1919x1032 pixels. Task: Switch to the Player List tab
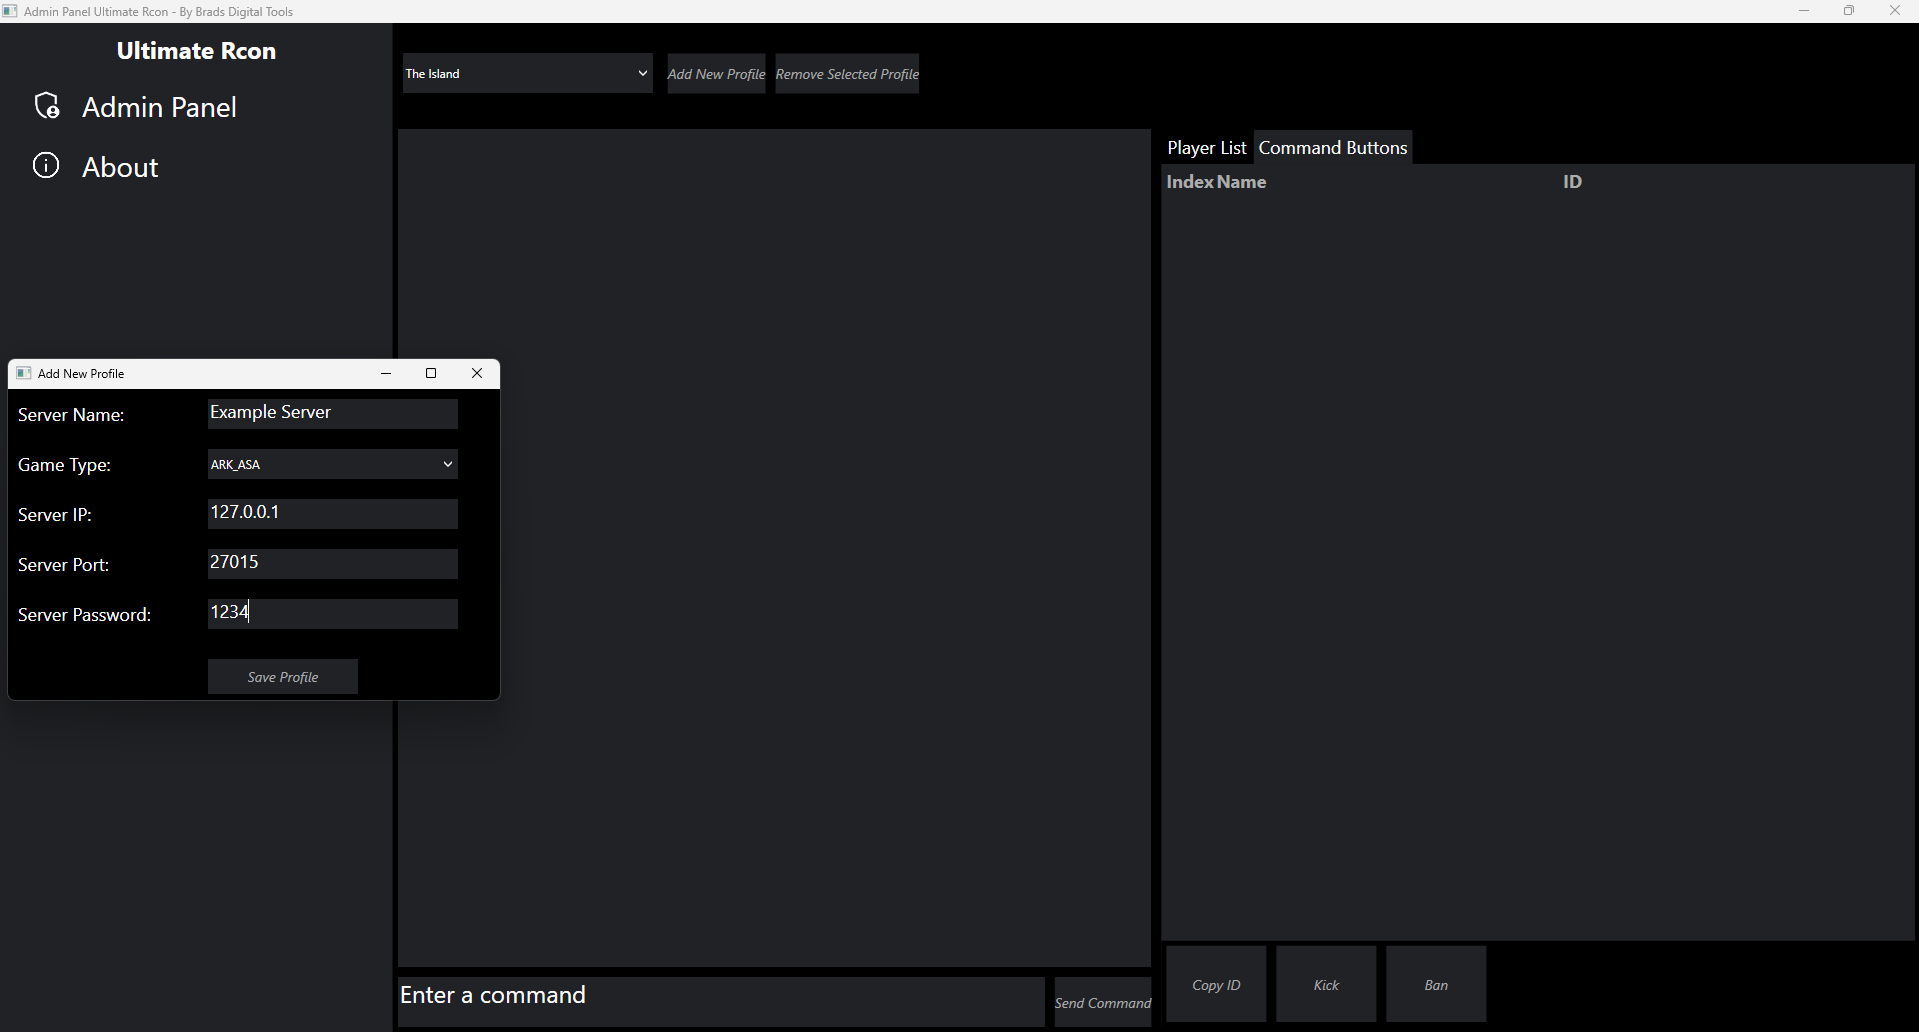[1205, 147]
